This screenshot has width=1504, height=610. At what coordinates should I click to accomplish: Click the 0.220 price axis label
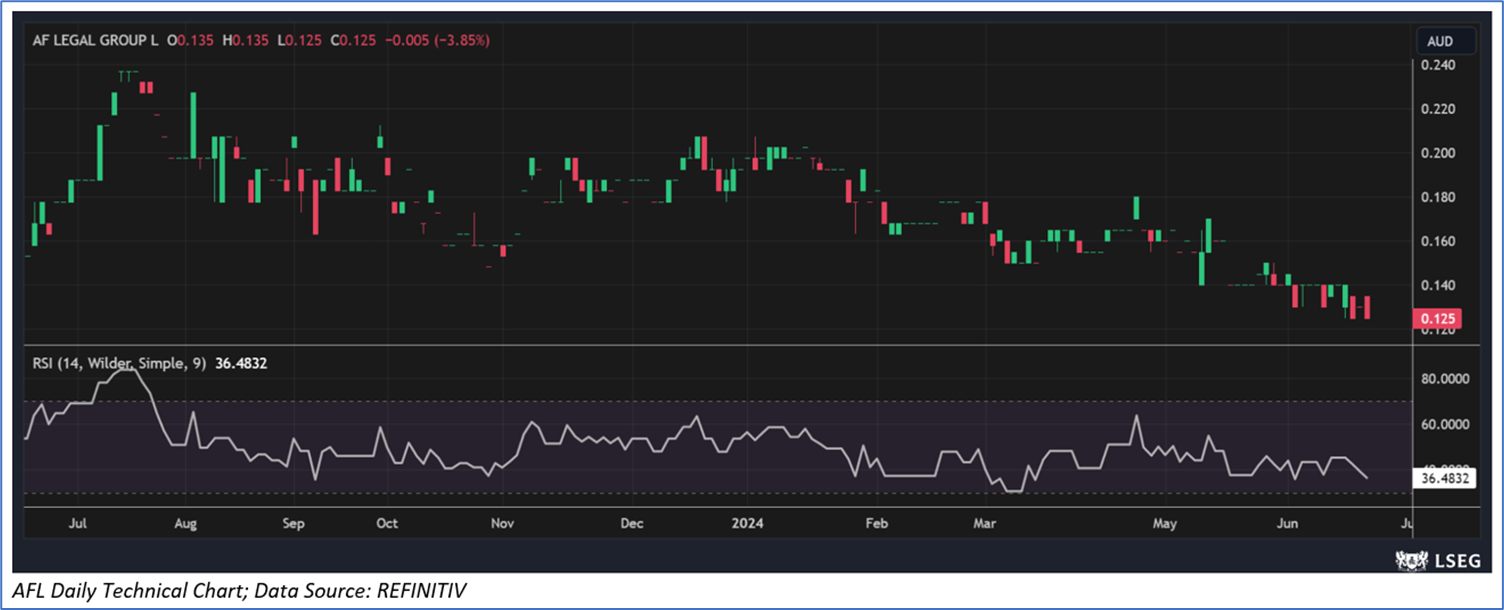(1437, 109)
